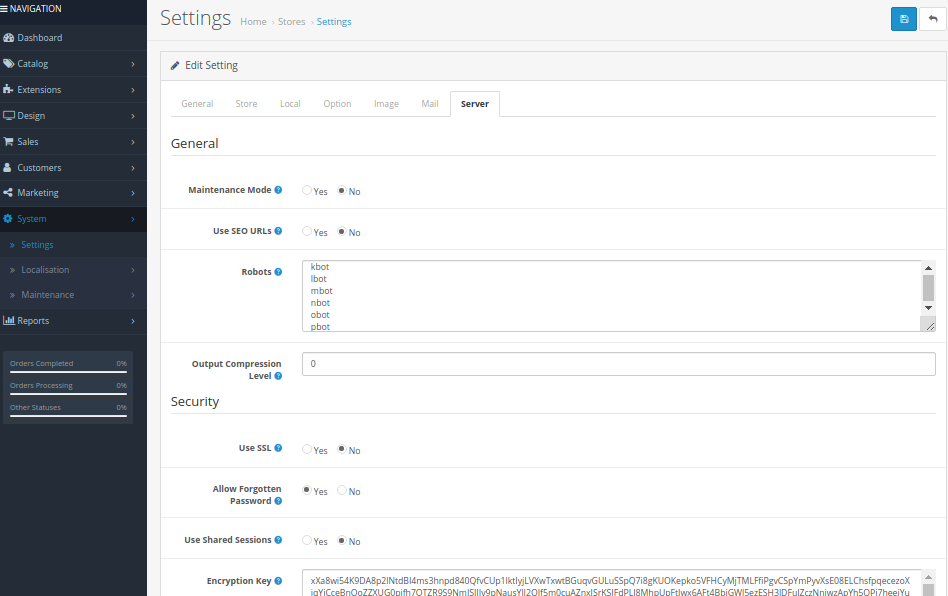Set Use SSL to Yes
The height and width of the screenshot is (596, 948).
[307, 450]
